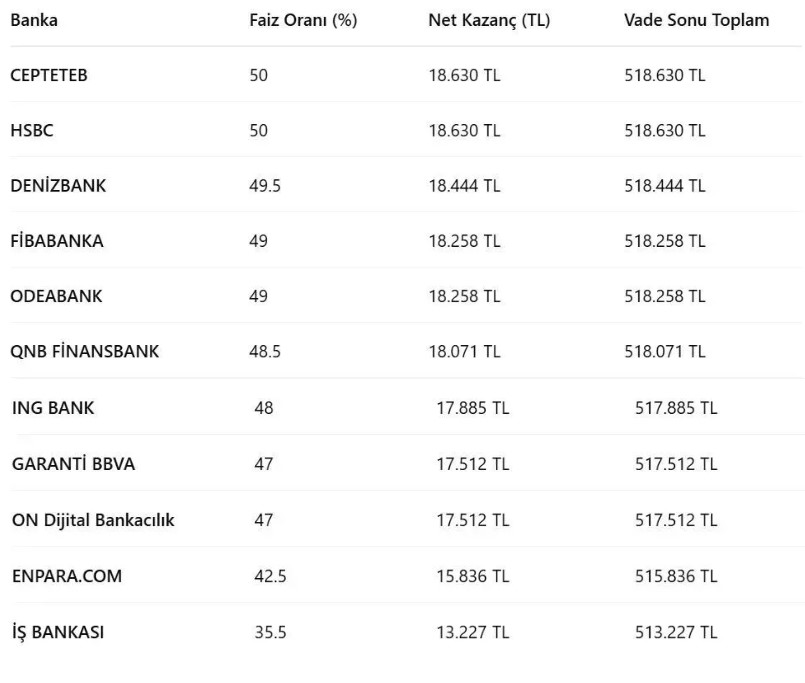Screen dimensions: 805x683
Task: Select the Faiz Oranı (%) column header
Action: click(303, 20)
